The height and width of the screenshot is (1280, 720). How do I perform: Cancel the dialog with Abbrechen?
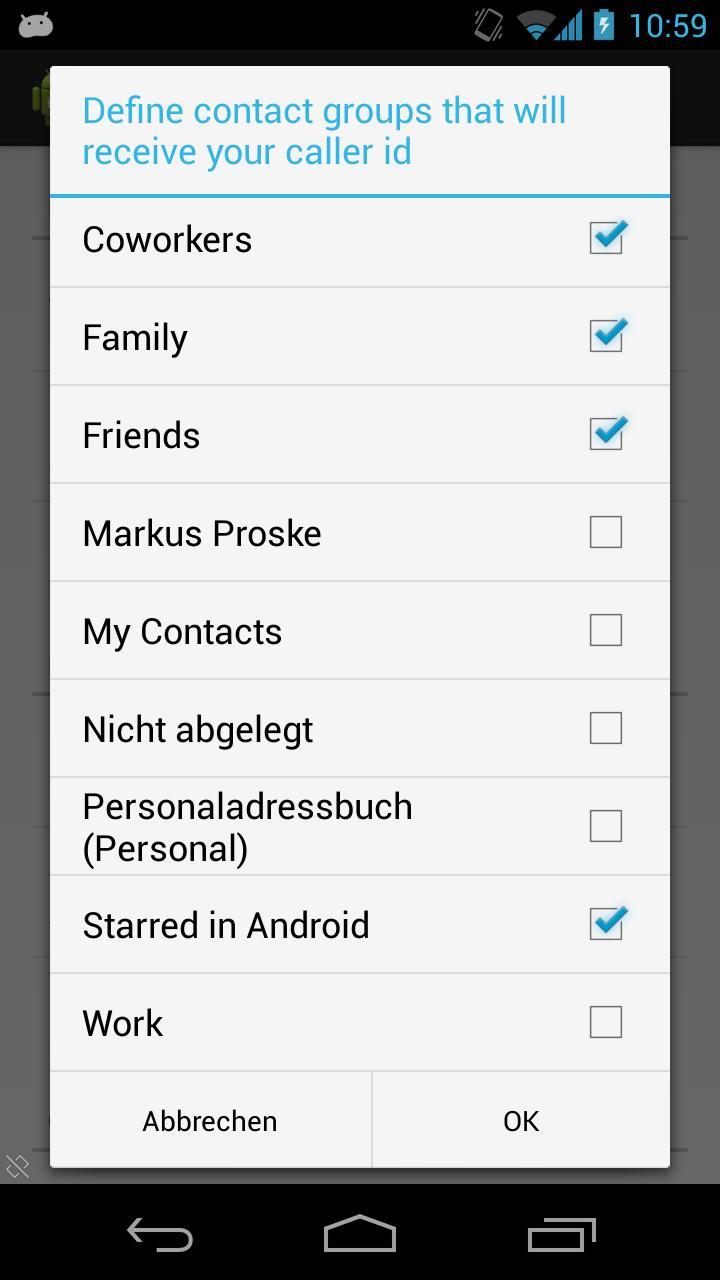210,1121
